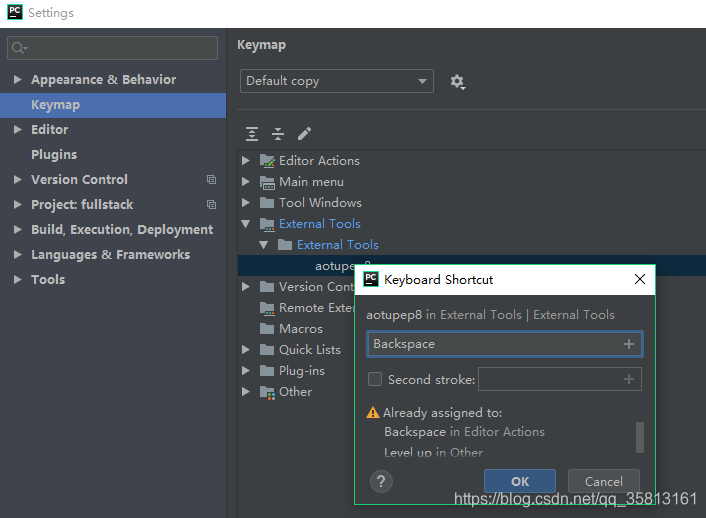Expand the Tools settings section
Screen dimensions: 706x518
18,280
